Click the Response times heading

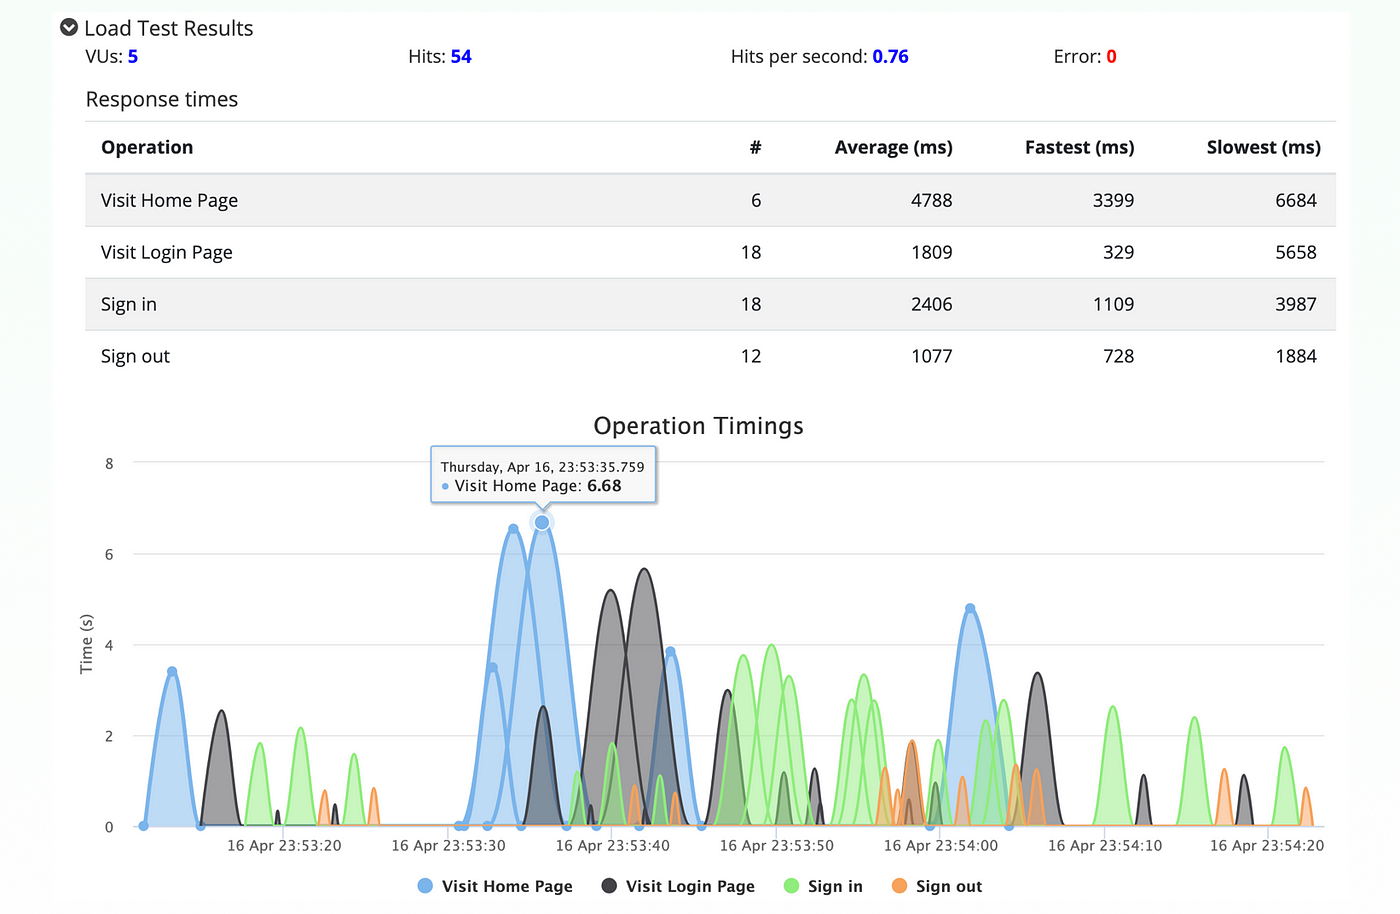click(x=162, y=99)
